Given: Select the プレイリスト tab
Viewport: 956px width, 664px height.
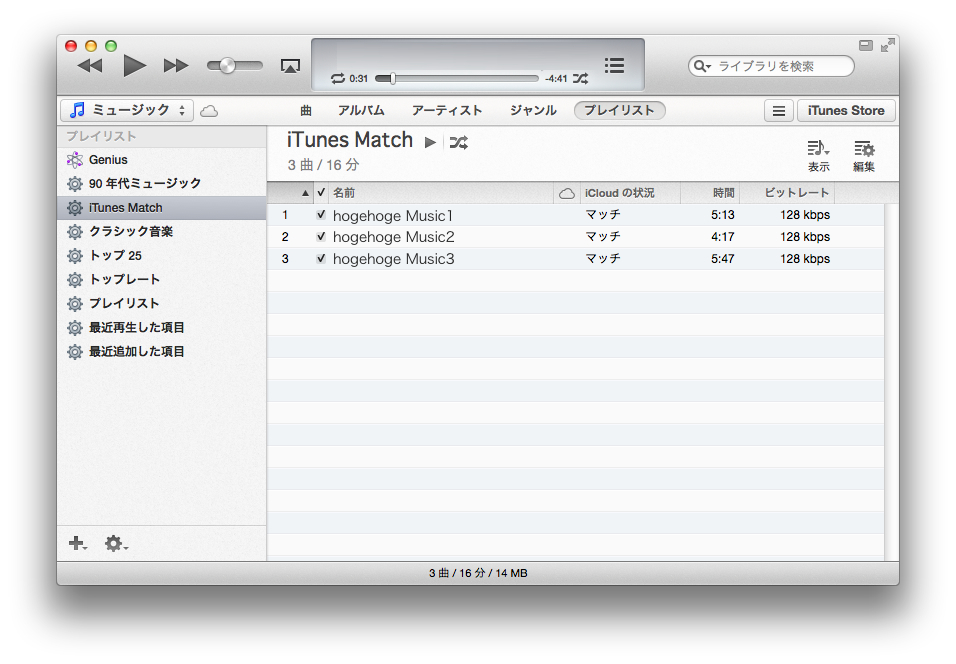Looking at the screenshot, I should coord(619,110).
